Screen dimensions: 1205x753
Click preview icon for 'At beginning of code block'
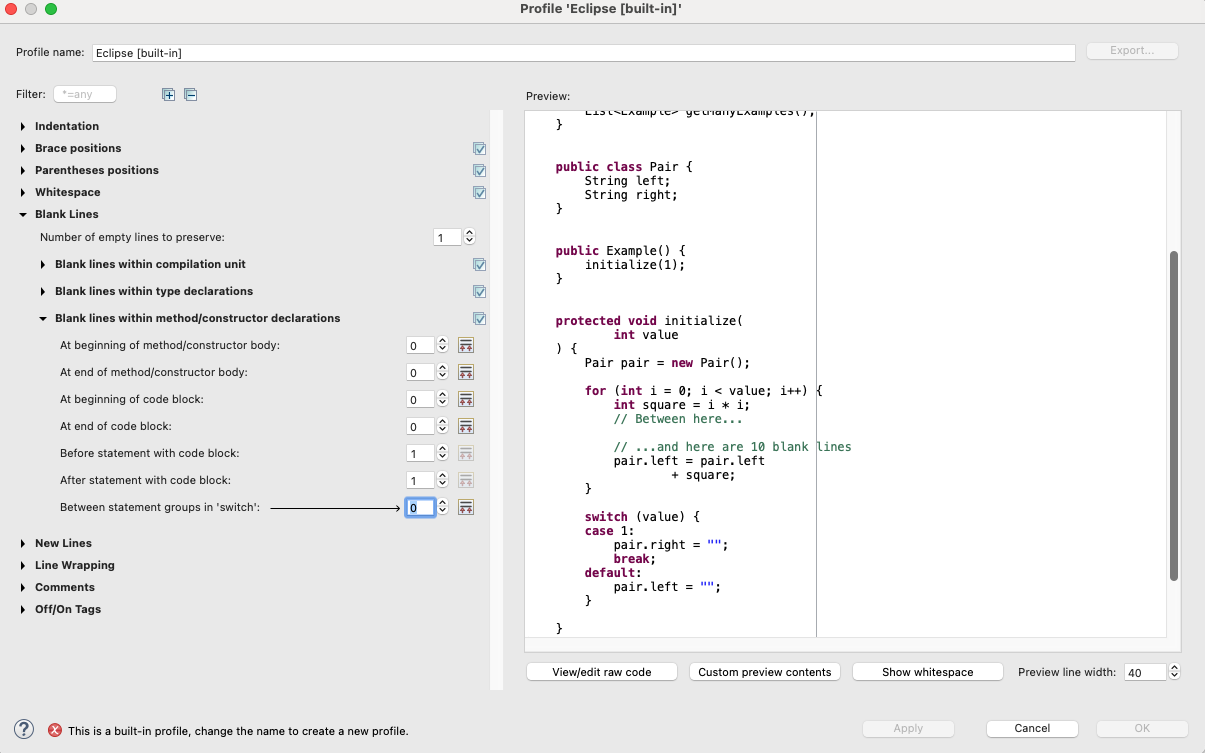click(x=465, y=399)
